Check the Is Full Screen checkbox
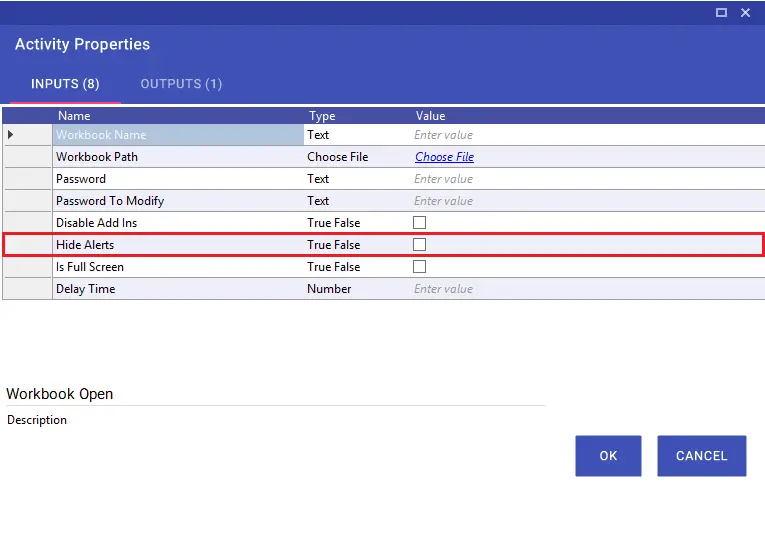The height and width of the screenshot is (543, 765). click(x=419, y=266)
